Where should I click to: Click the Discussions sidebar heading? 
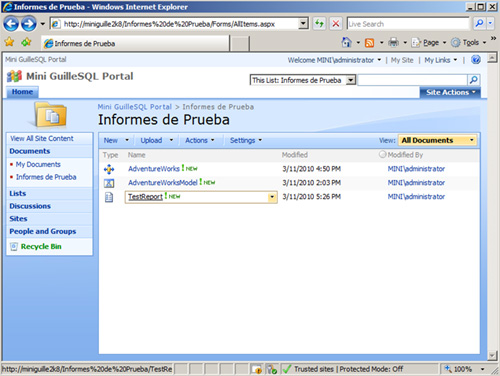30,206
